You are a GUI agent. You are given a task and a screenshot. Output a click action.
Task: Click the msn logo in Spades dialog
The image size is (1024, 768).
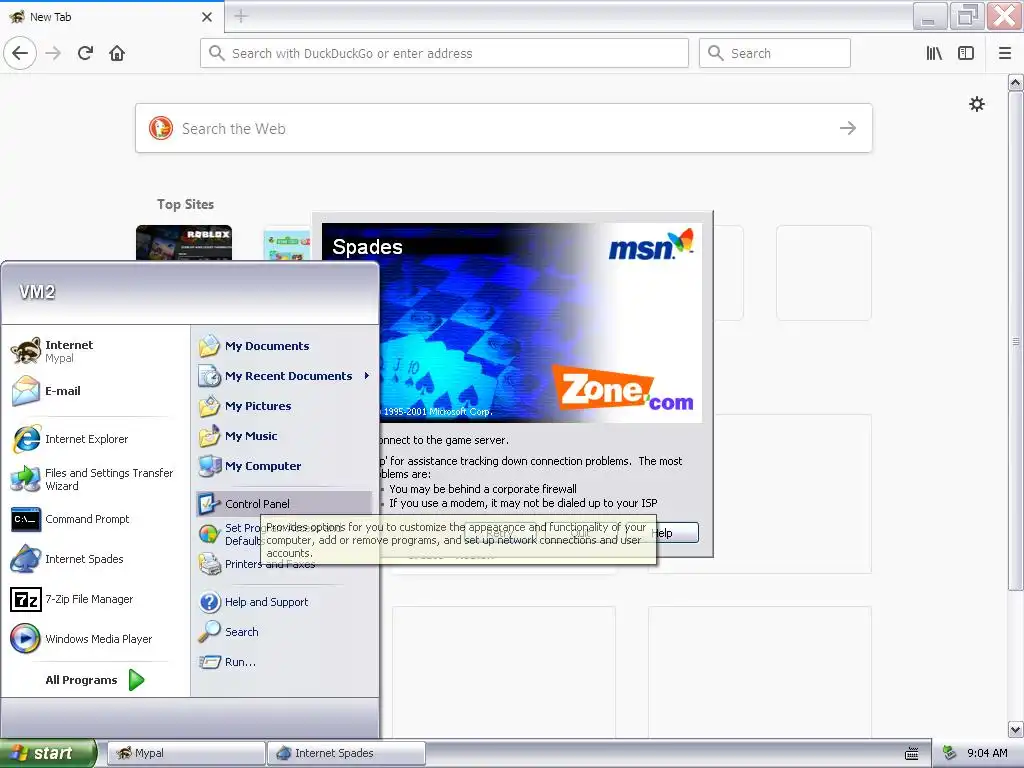650,245
